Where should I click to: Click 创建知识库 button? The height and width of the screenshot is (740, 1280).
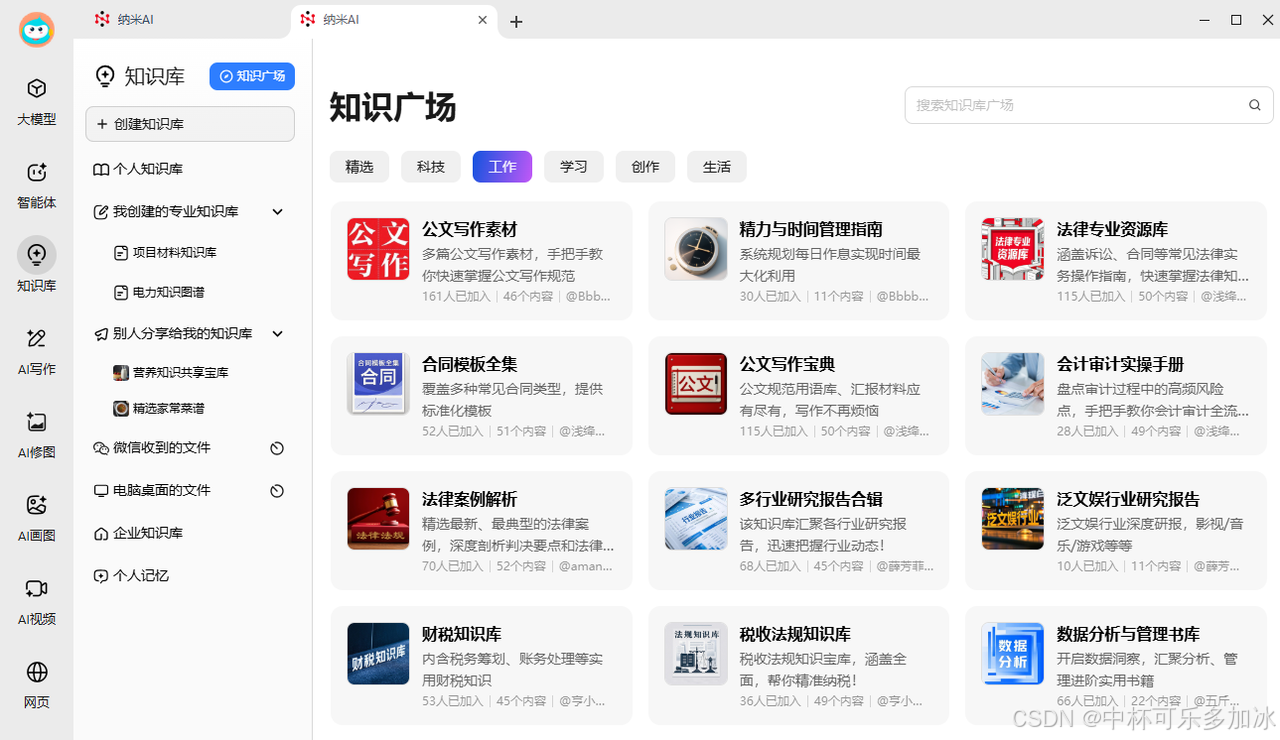click(x=190, y=124)
